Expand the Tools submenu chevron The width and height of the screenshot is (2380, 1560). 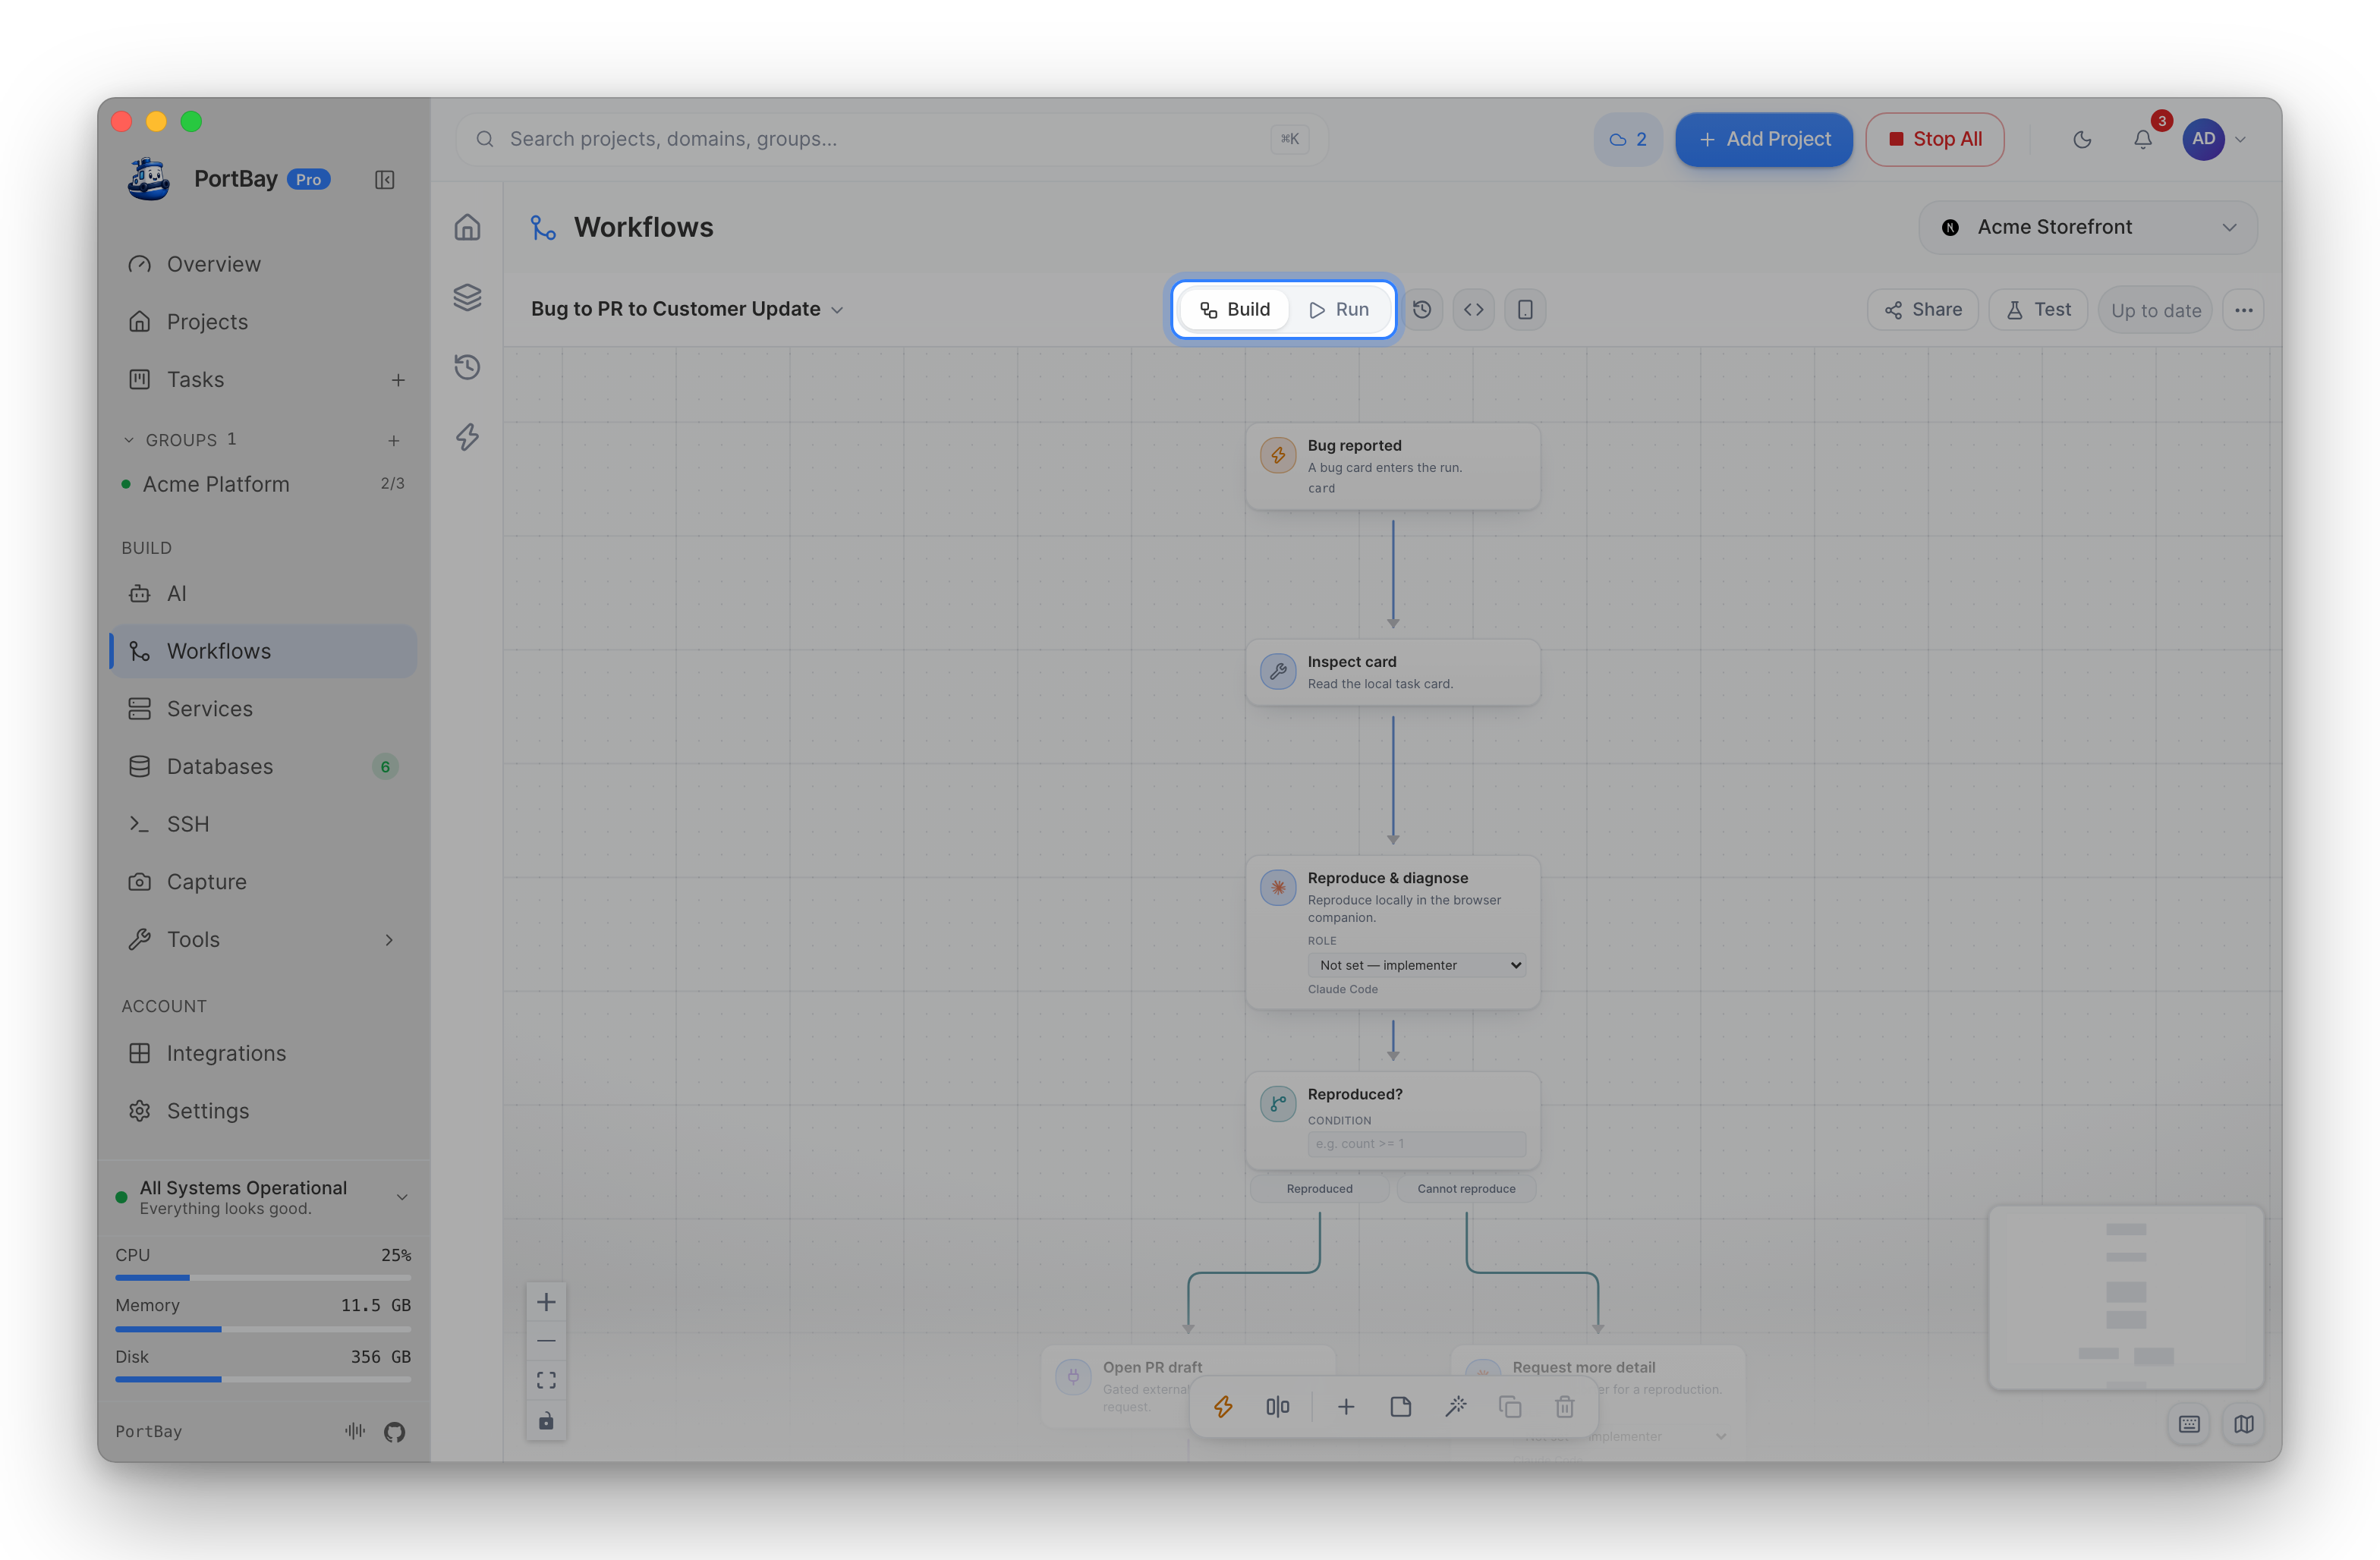(x=389, y=940)
